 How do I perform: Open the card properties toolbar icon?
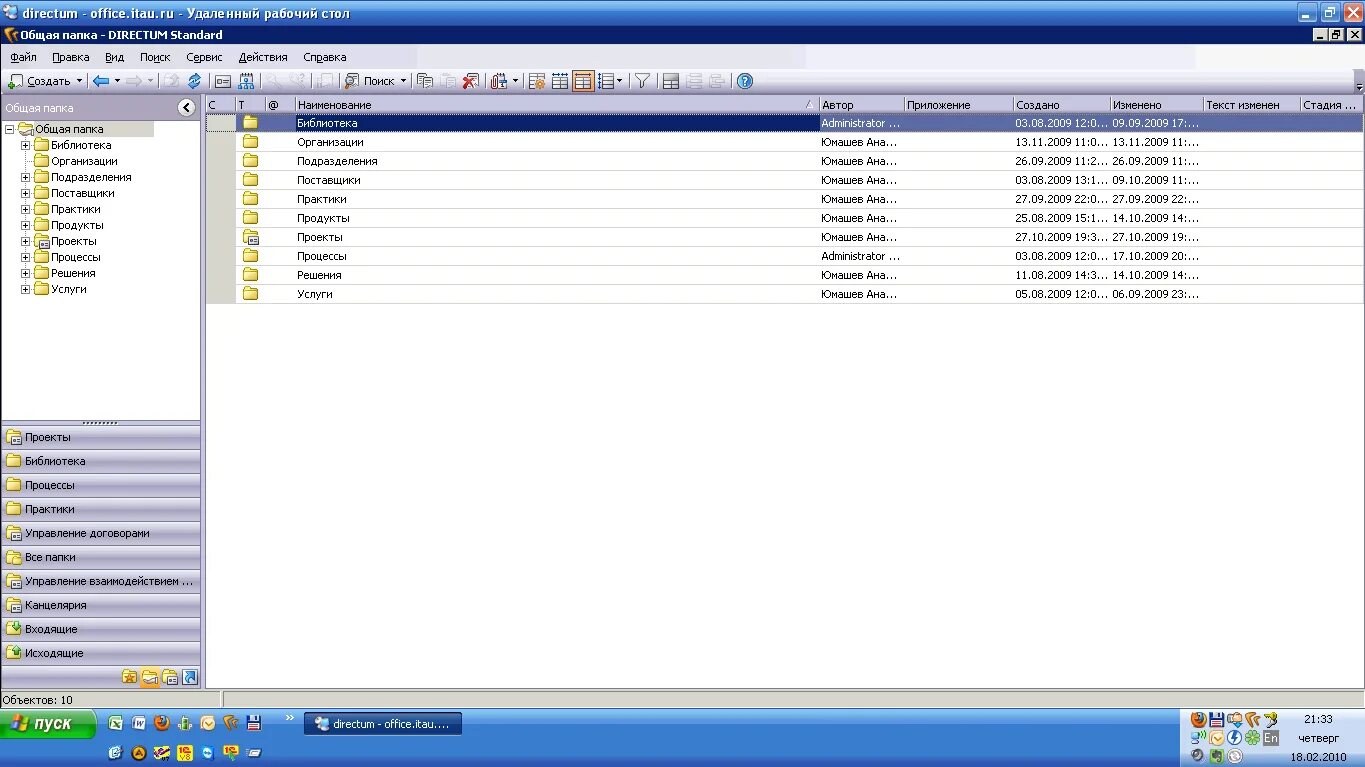point(222,81)
